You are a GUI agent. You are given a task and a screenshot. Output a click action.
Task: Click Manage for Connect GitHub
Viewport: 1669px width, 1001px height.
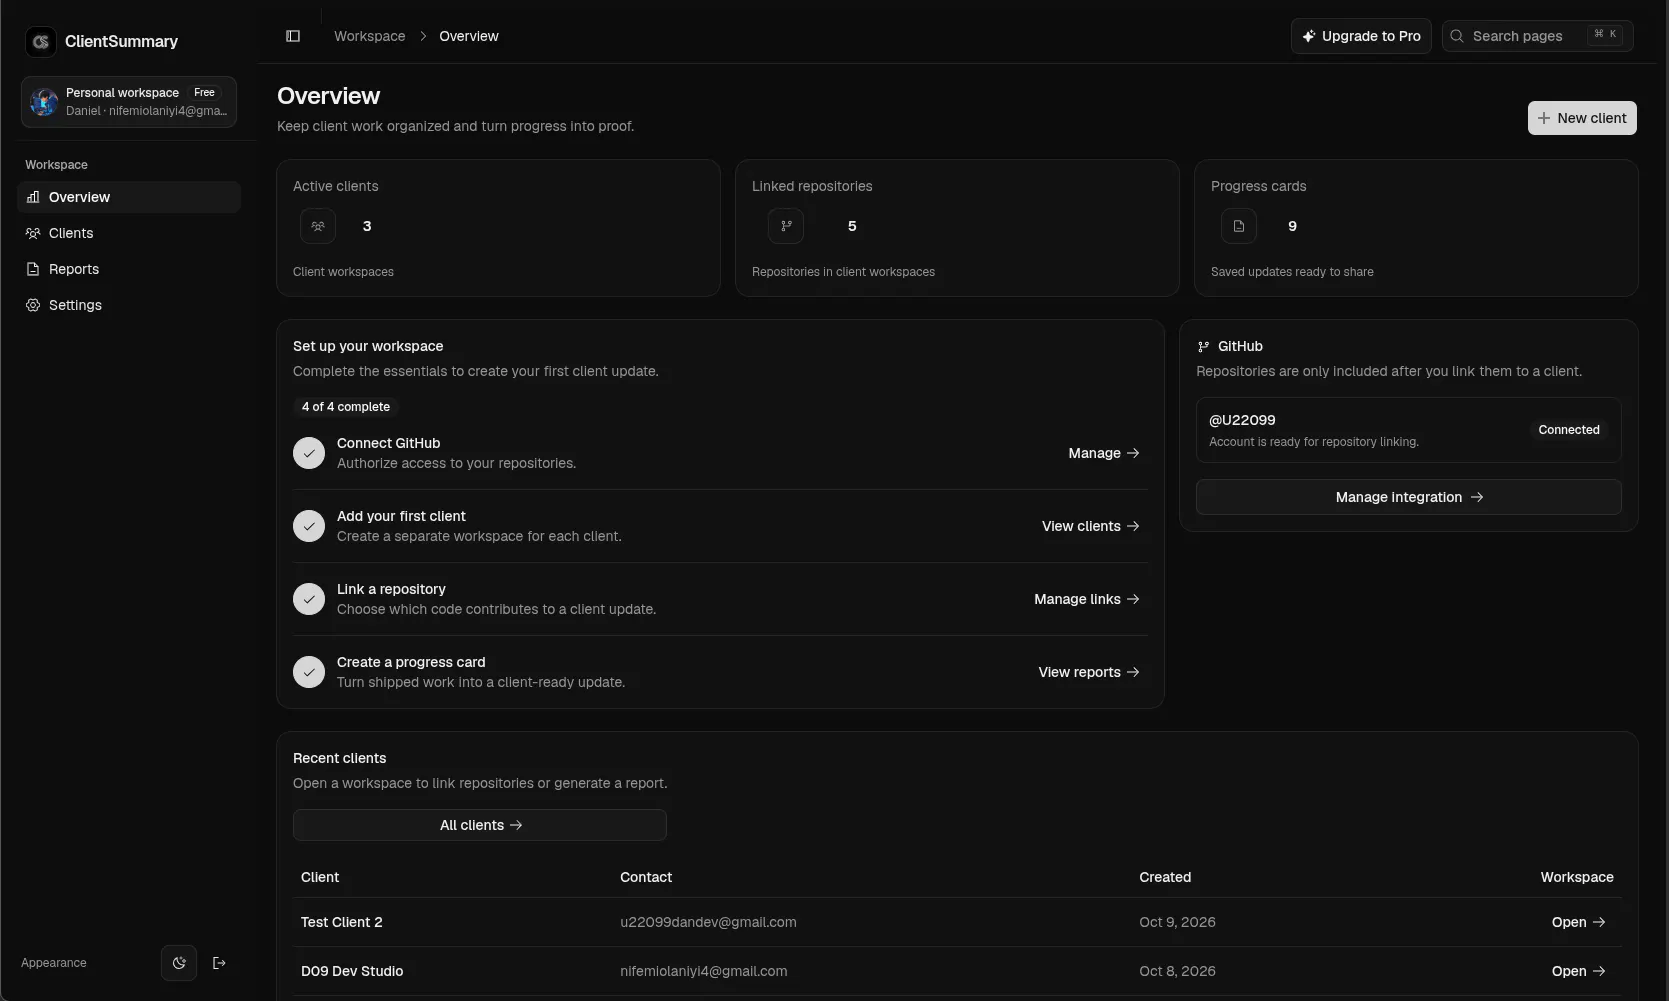(1104, 453)
